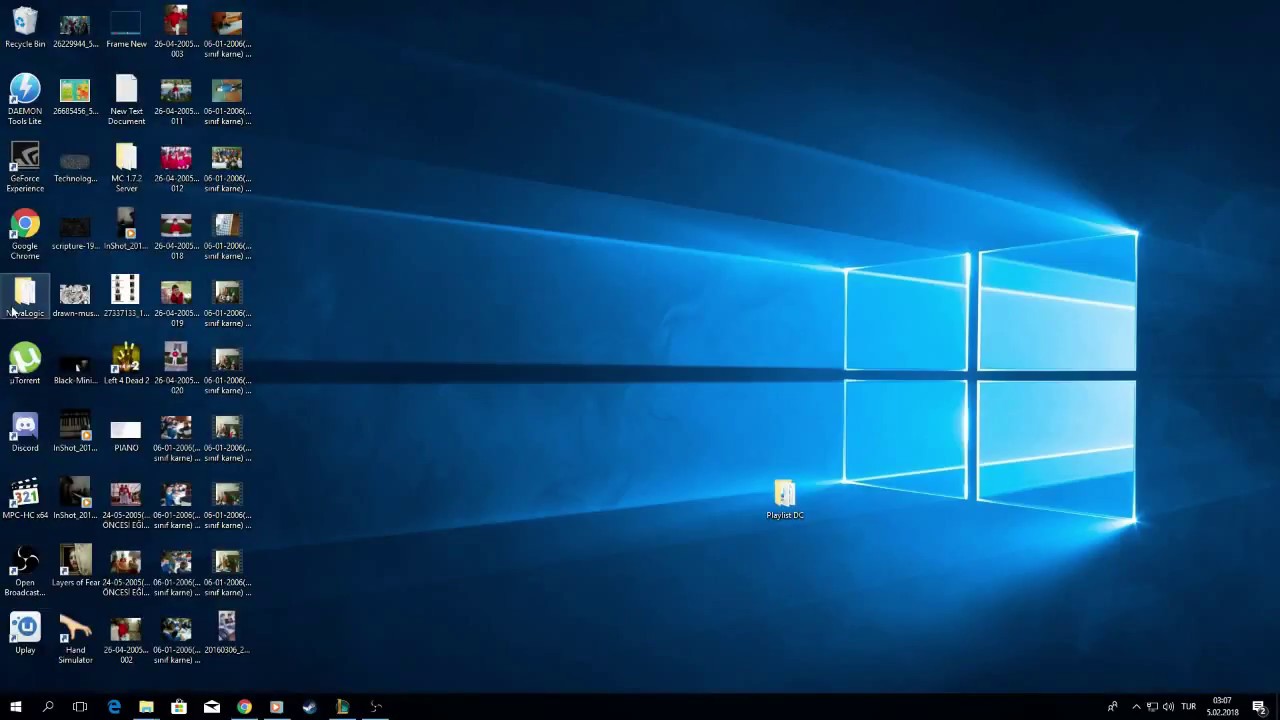Open the Action Center notifications

coord(1259,707)
